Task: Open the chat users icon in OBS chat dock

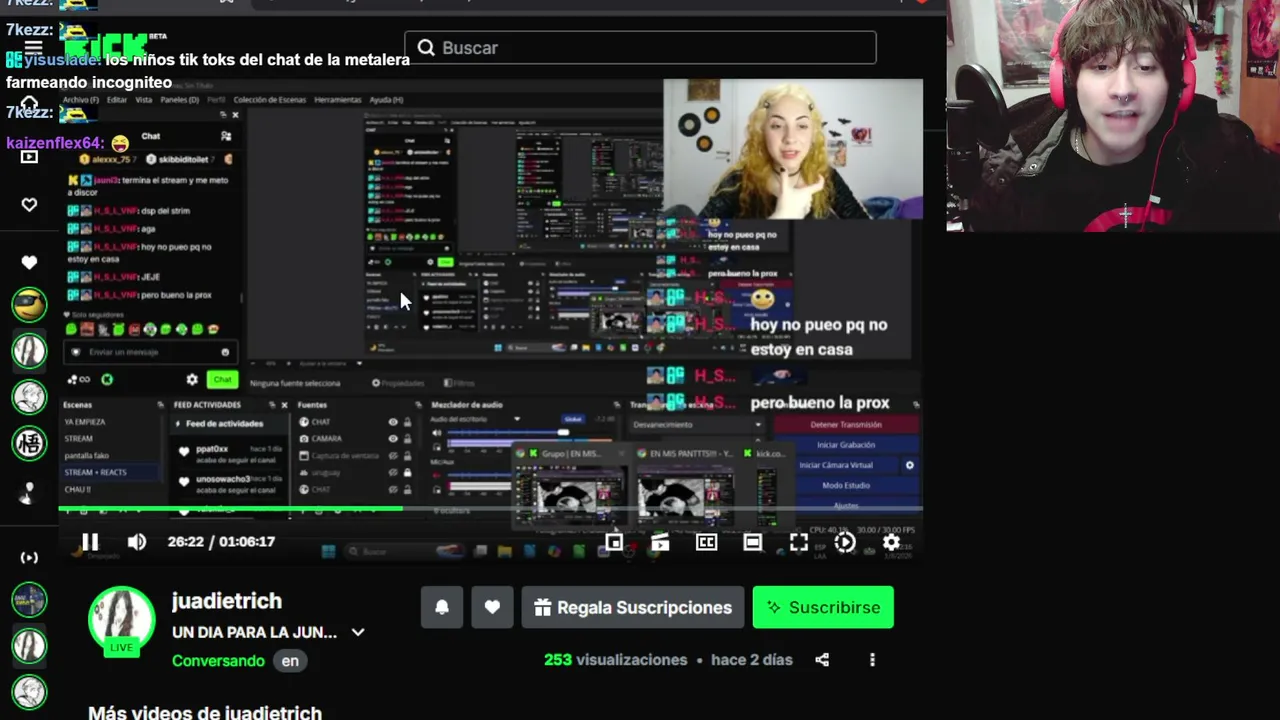Action: [226, 136]
